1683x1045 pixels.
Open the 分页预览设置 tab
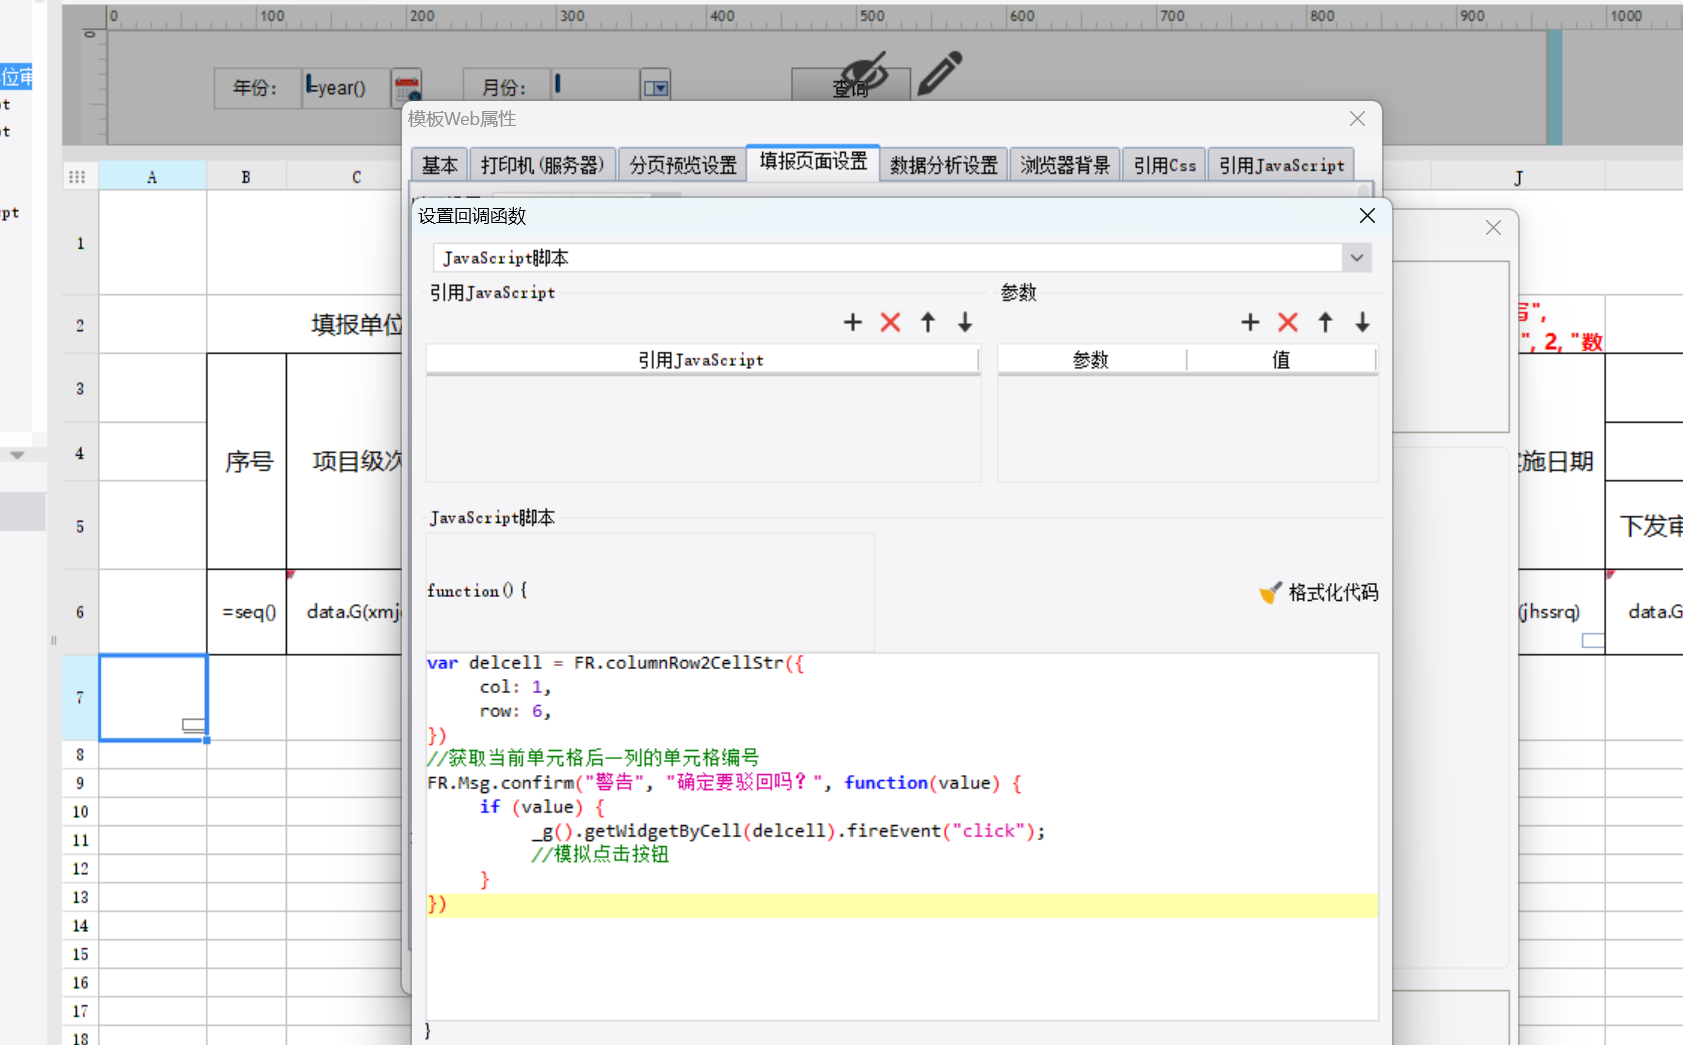(x=682, y=165)
